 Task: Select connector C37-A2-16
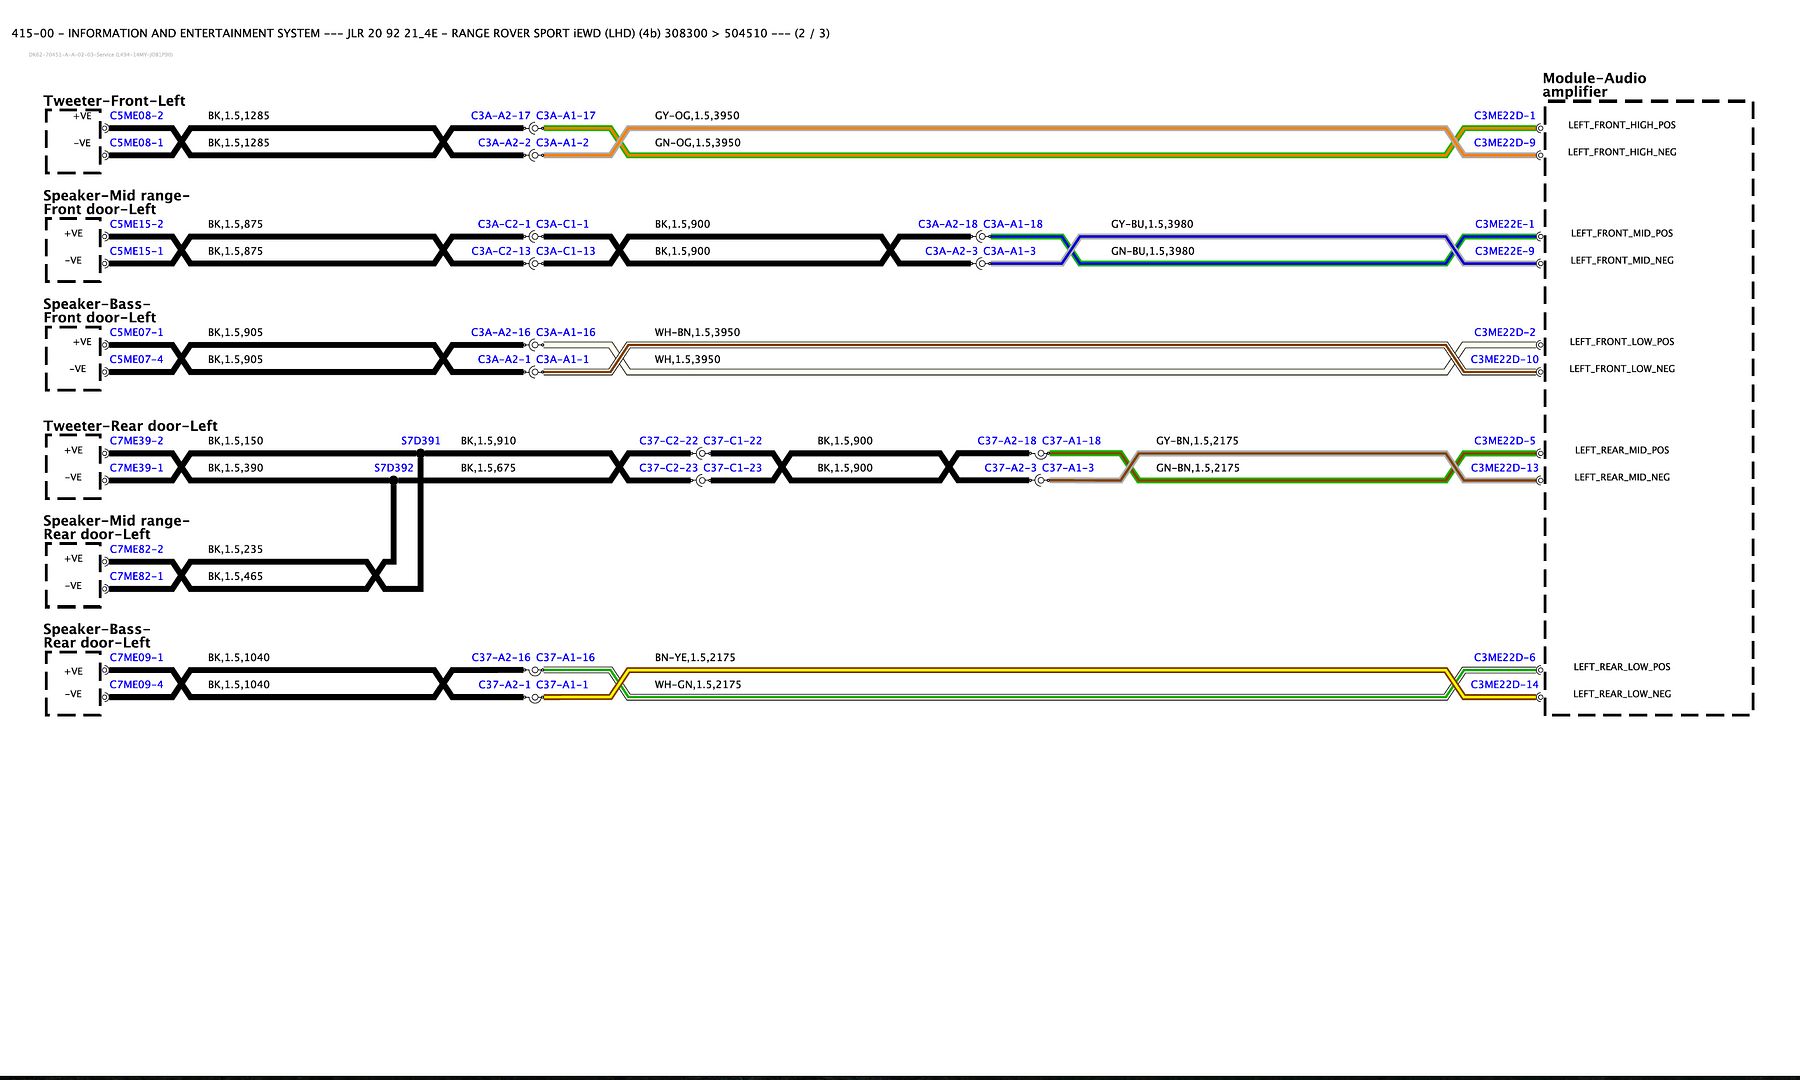pyautogui.click(x=500, y=657)
